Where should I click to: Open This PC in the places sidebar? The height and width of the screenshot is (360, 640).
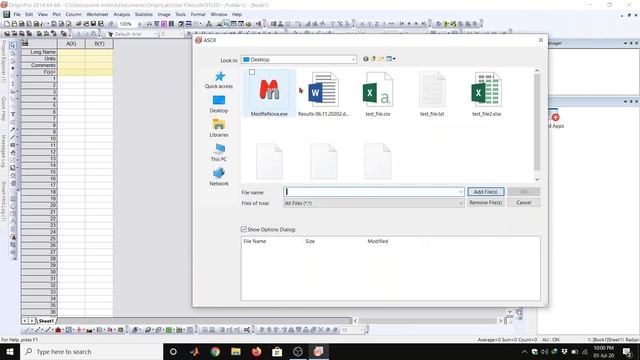tap(219, 153)
